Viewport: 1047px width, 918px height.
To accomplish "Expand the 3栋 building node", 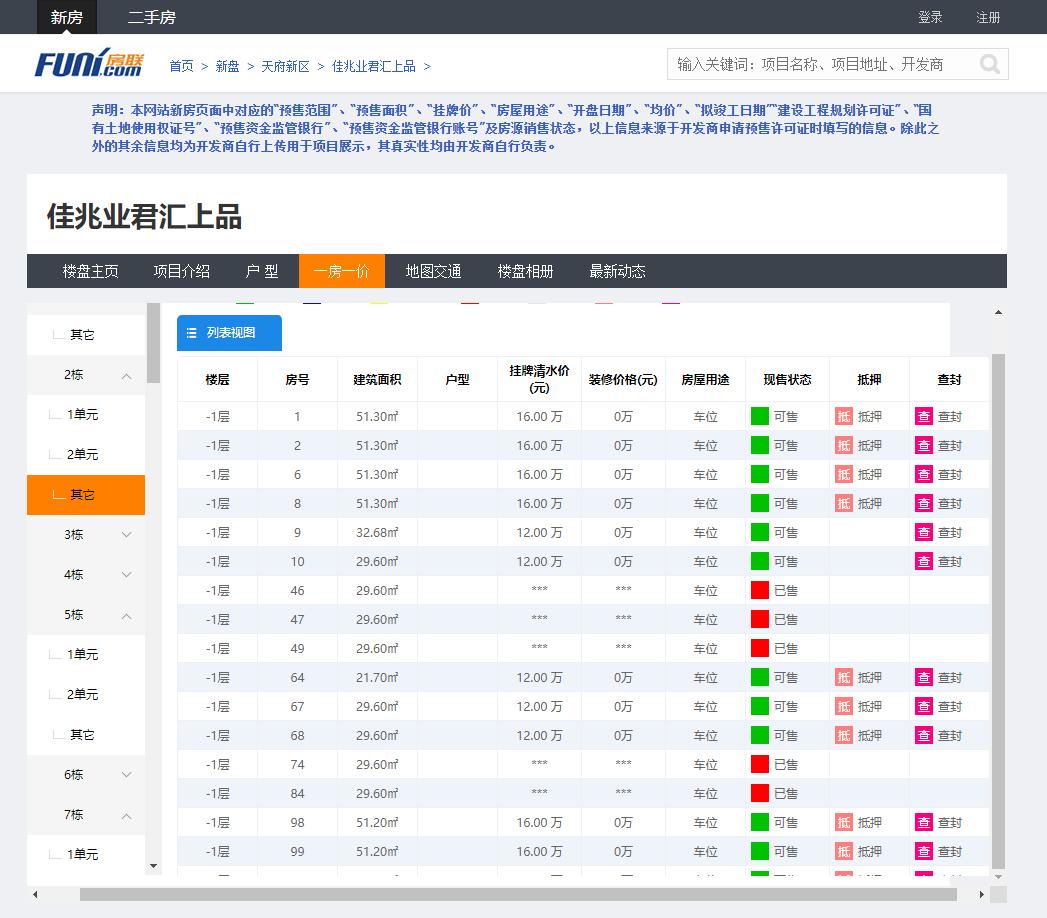I will pyautogui.click(x=126, y=535).
